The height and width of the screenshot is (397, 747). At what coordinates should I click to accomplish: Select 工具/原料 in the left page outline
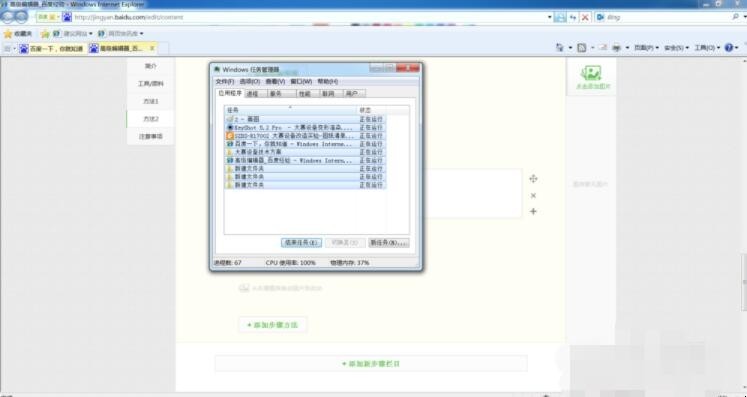151,84
